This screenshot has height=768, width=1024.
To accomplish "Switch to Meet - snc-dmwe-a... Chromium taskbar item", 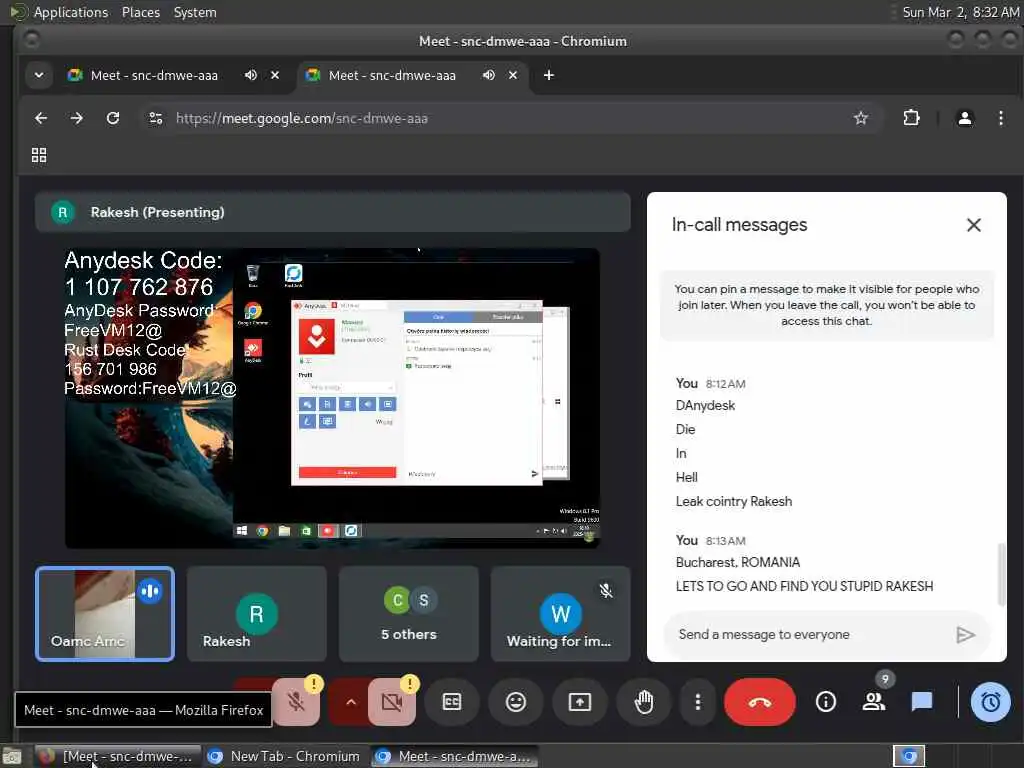I will coord(455,756).
